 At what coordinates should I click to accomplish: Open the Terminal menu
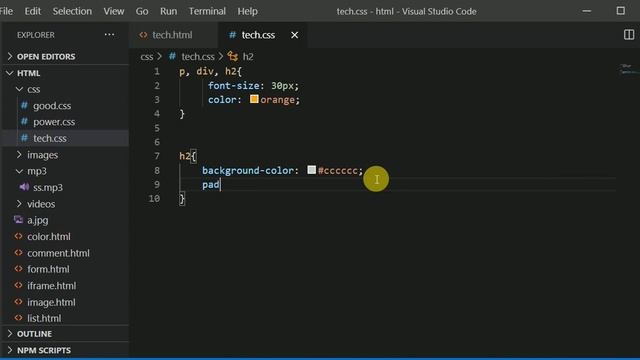click(207, 11)
